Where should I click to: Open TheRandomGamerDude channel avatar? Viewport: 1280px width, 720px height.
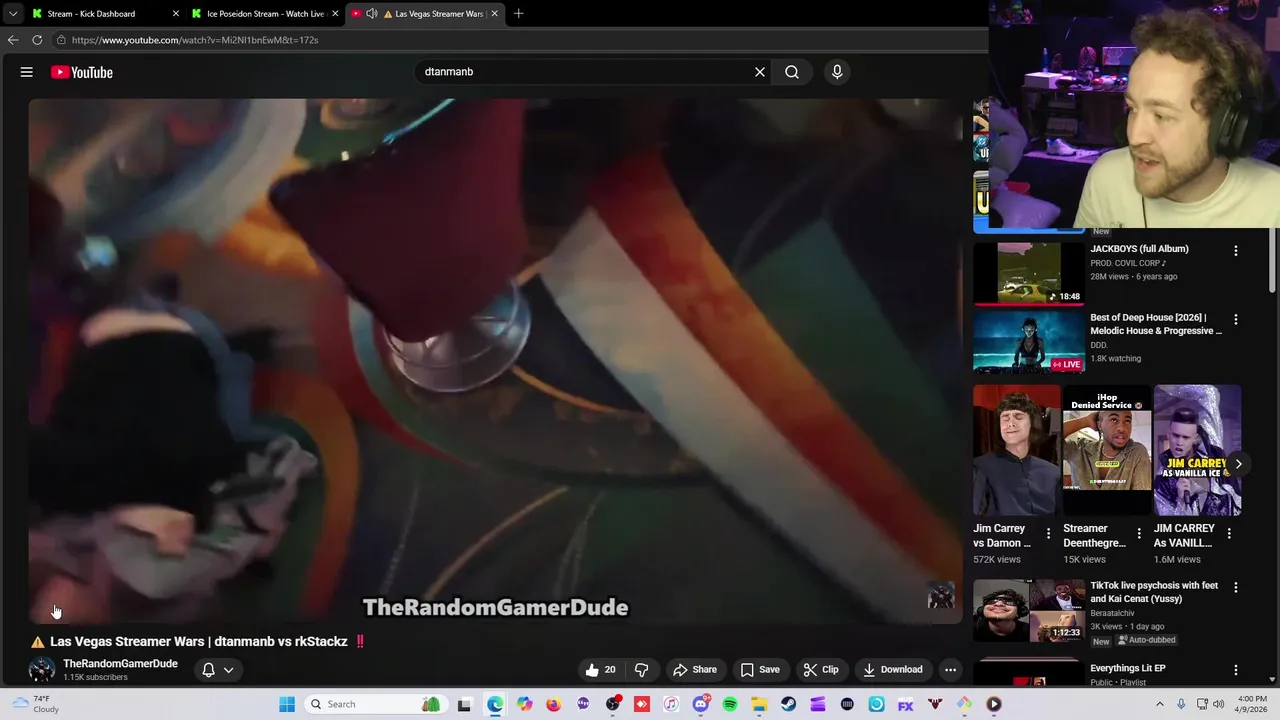click(x=42, y=670)
